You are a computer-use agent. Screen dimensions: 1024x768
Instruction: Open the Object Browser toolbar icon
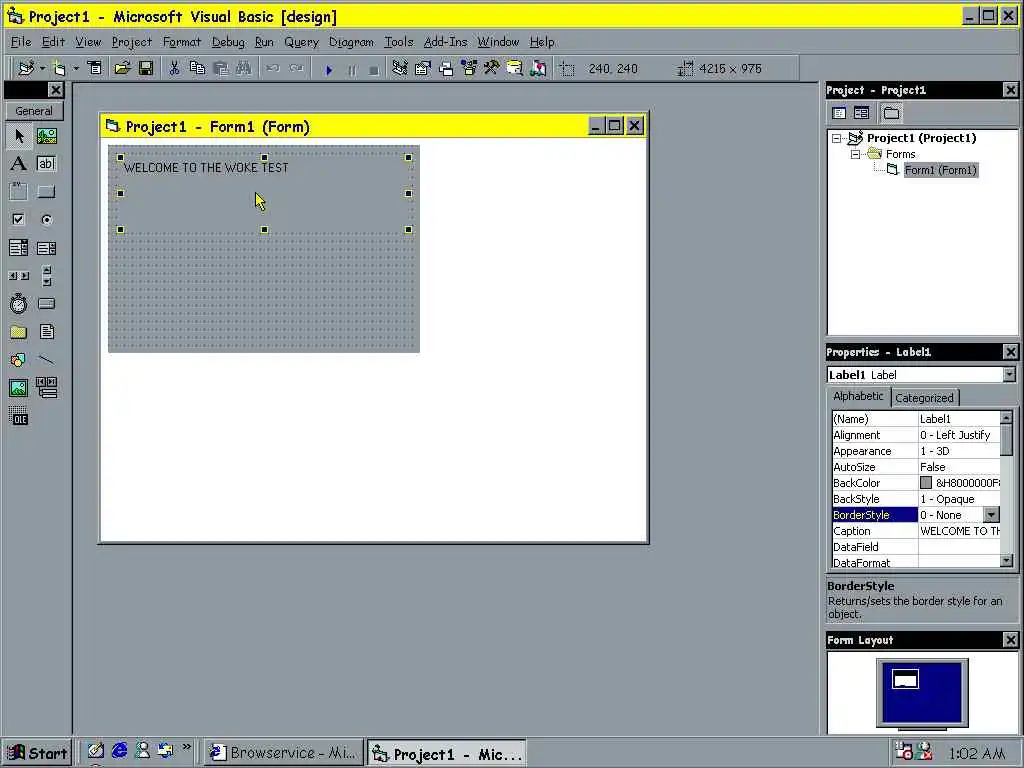click(x=469, y=68)
